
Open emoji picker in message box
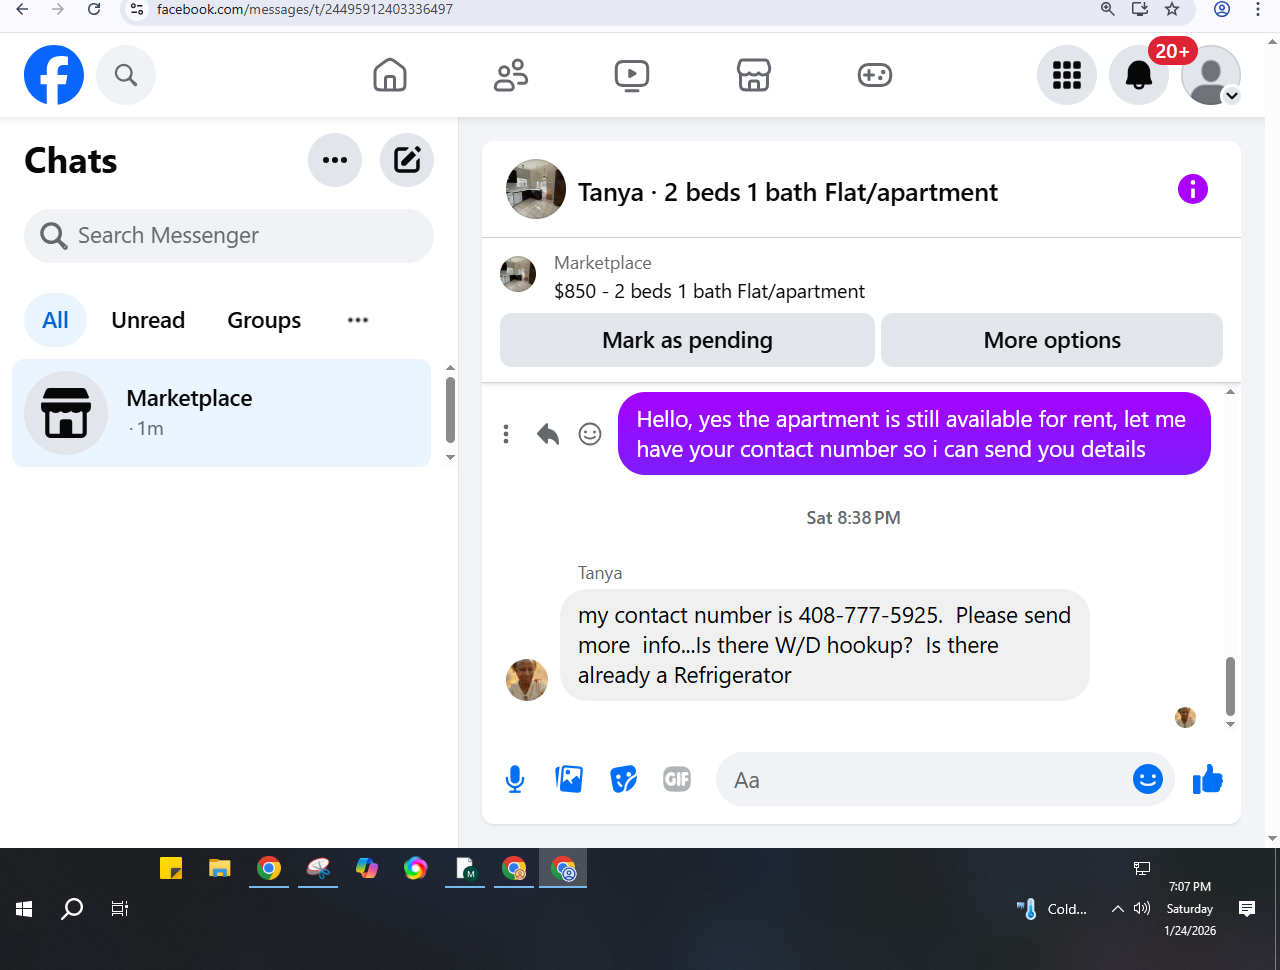tap(1148, 779)
